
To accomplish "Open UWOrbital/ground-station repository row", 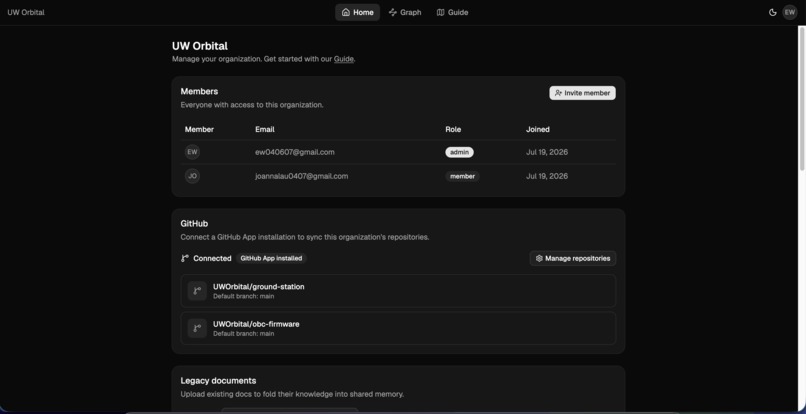I will point(398,291).
